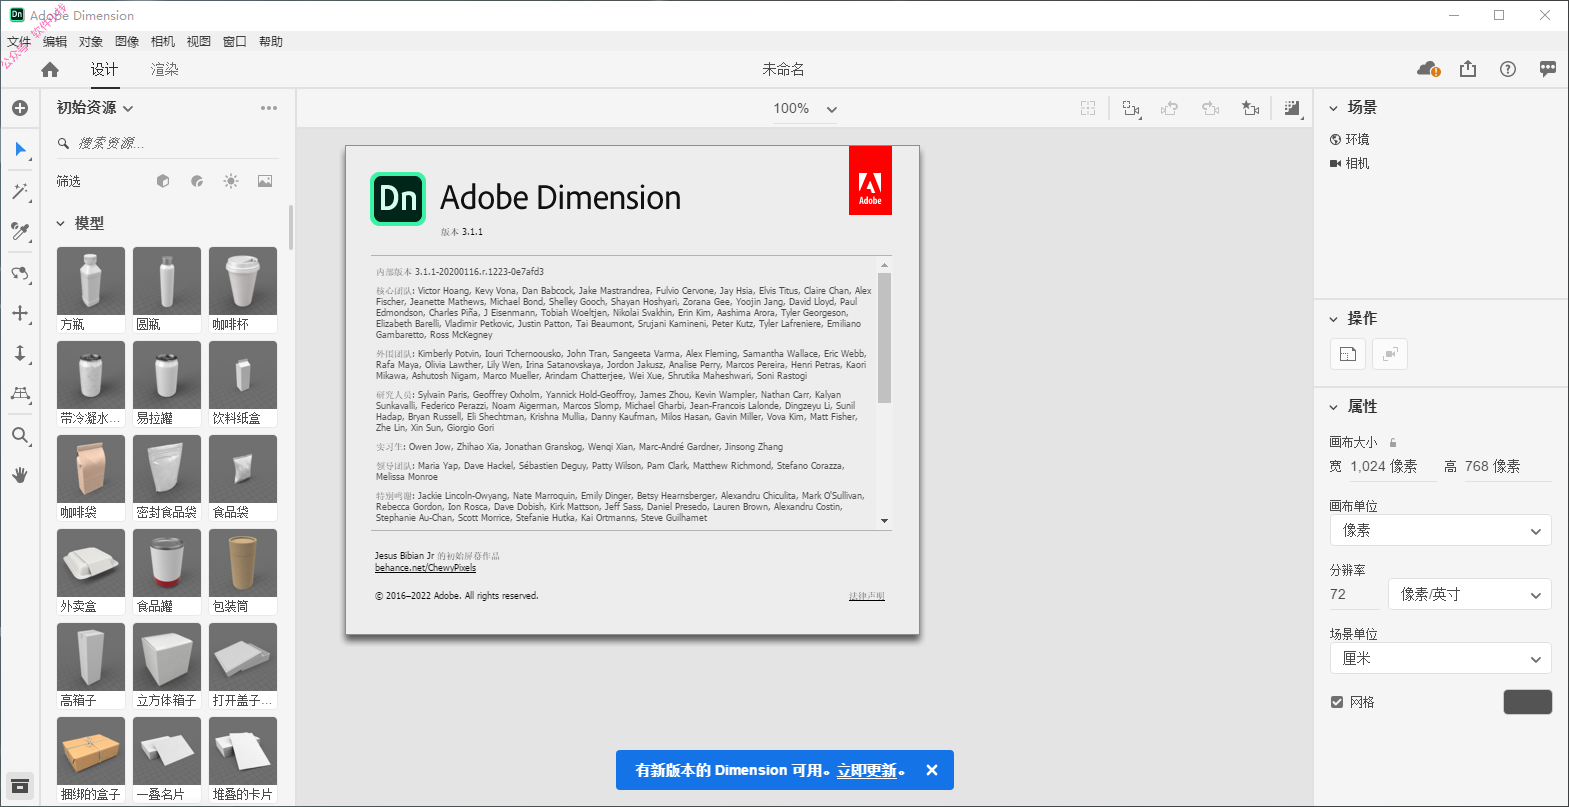Image resolution: width=1569 pixels, height=807 pixels.
Task: Click the canvas width 1,024 field
Action: pyautogui.click(x=1393, y=466)
